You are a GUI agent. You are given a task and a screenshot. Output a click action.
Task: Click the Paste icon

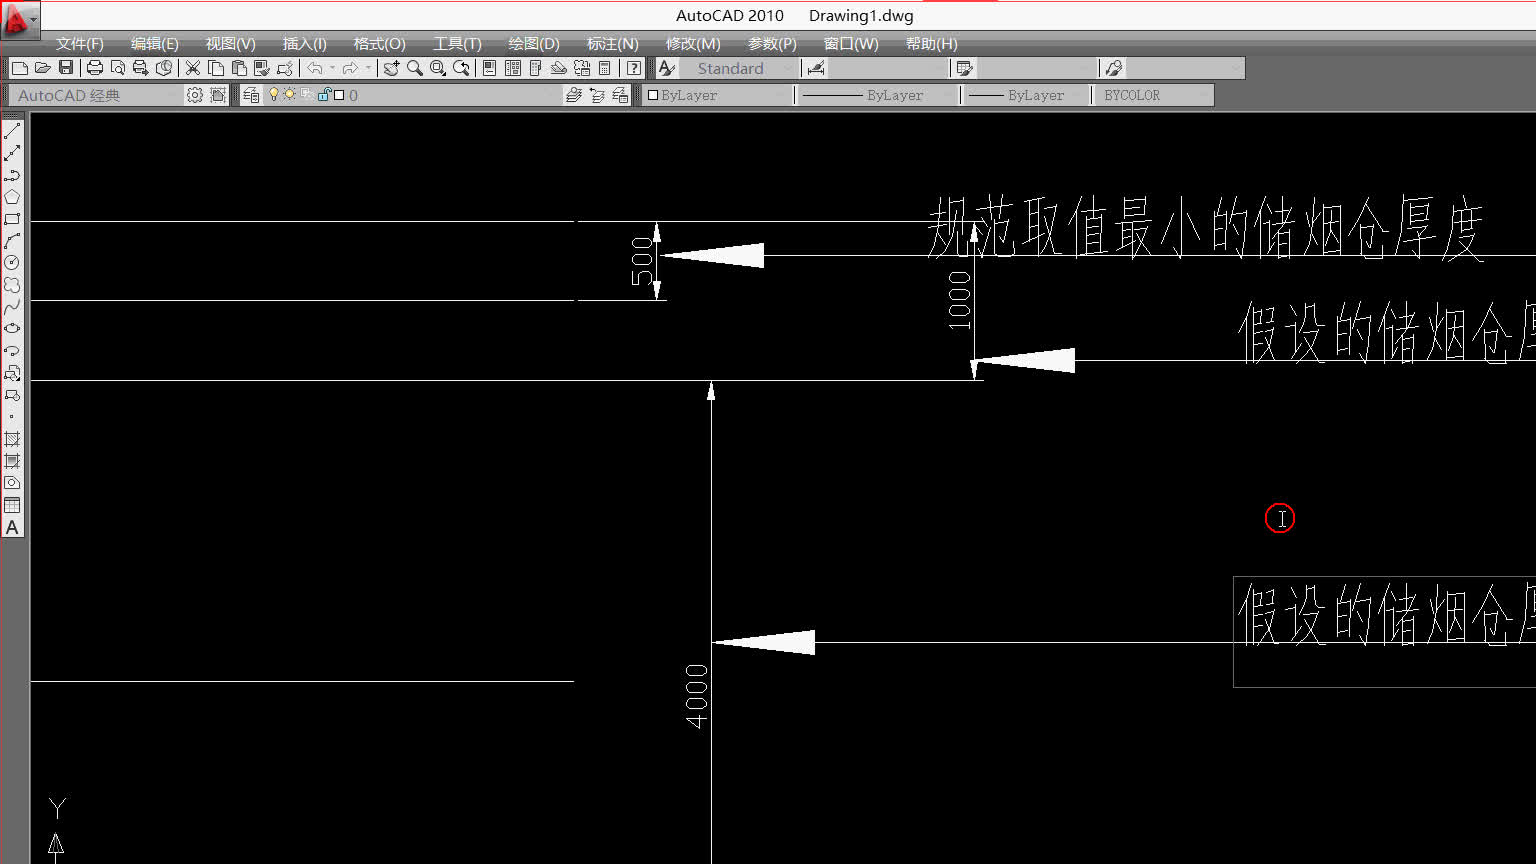239,68
